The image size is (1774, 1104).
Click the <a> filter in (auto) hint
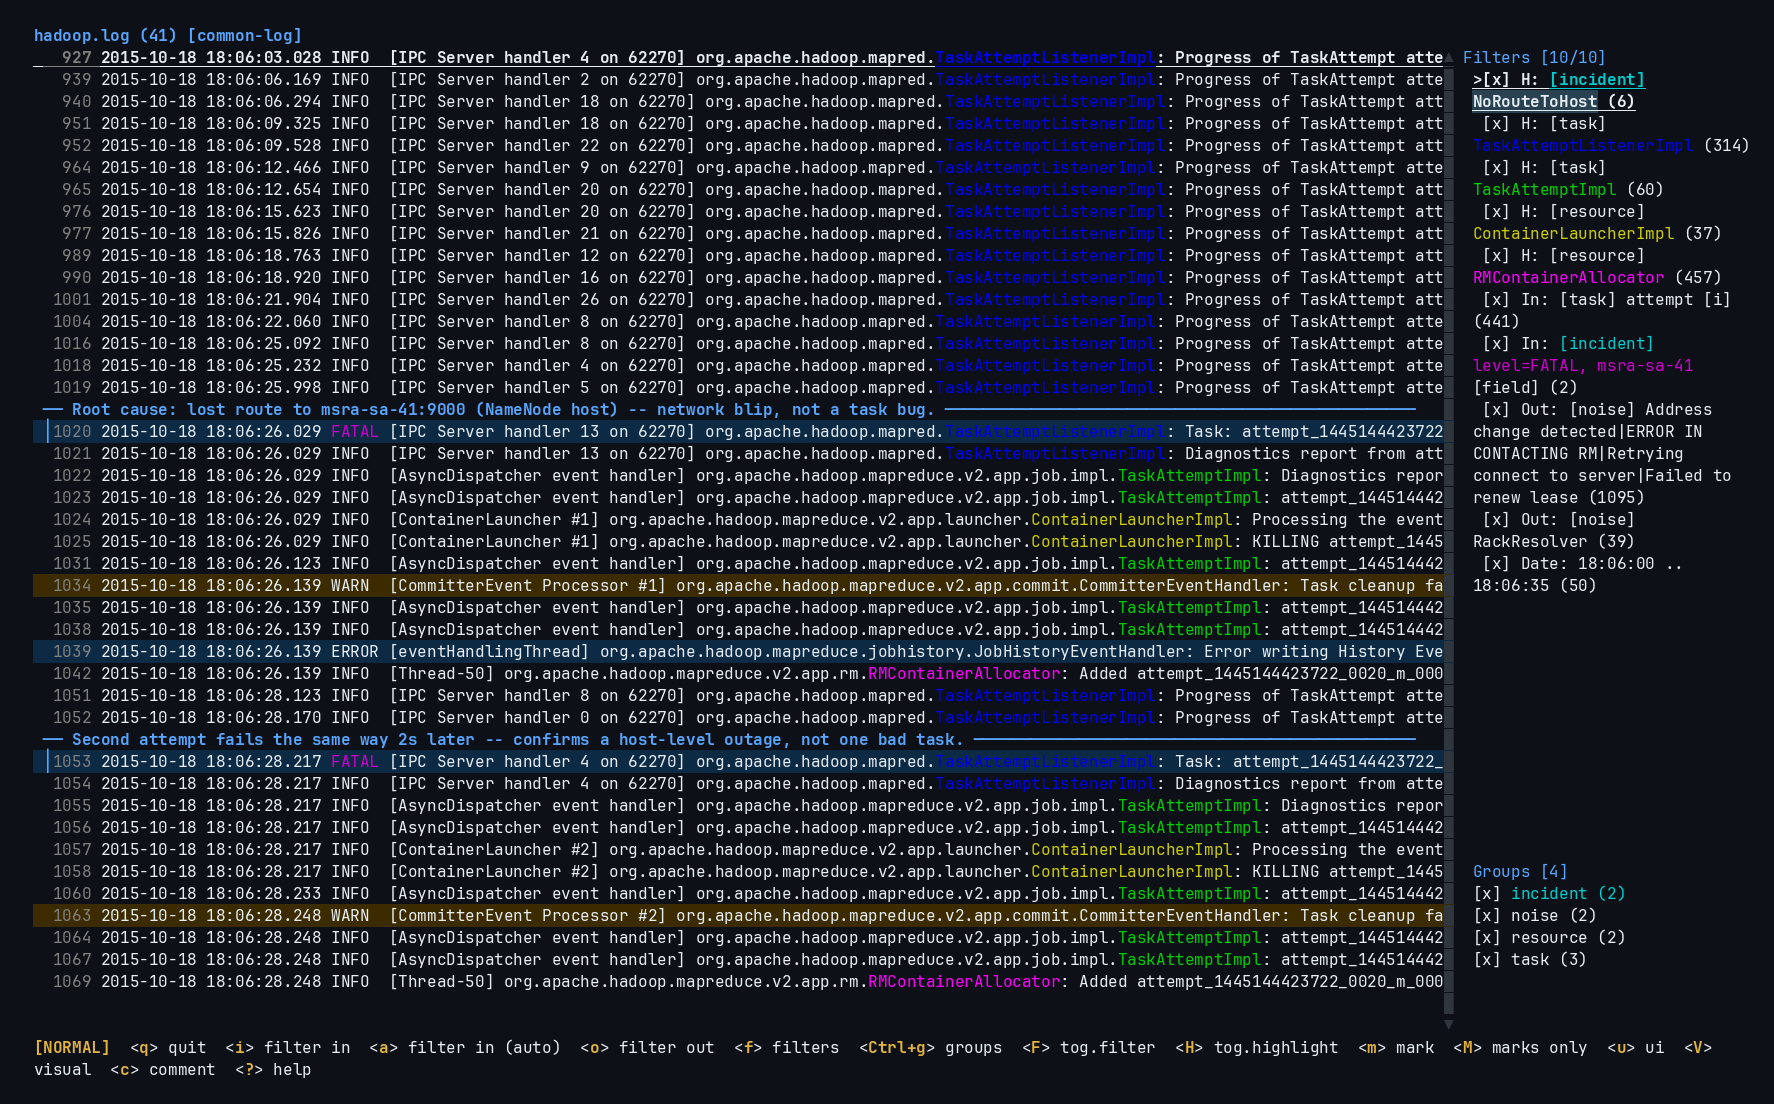tap(465, 1048)
